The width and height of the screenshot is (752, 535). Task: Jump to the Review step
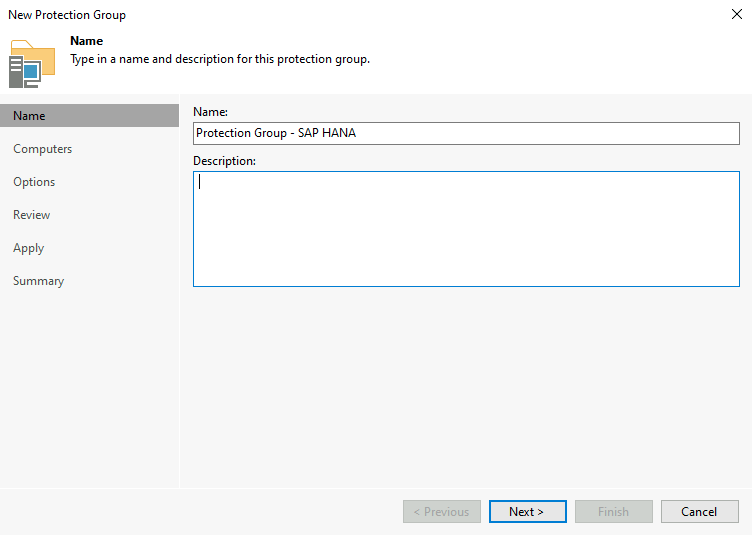point(32,215)
